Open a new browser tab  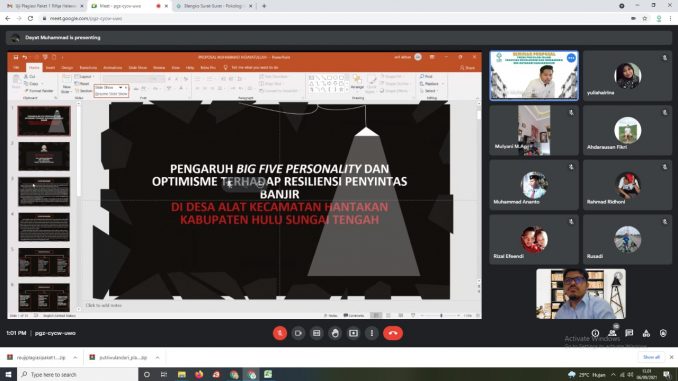(264, 6)
